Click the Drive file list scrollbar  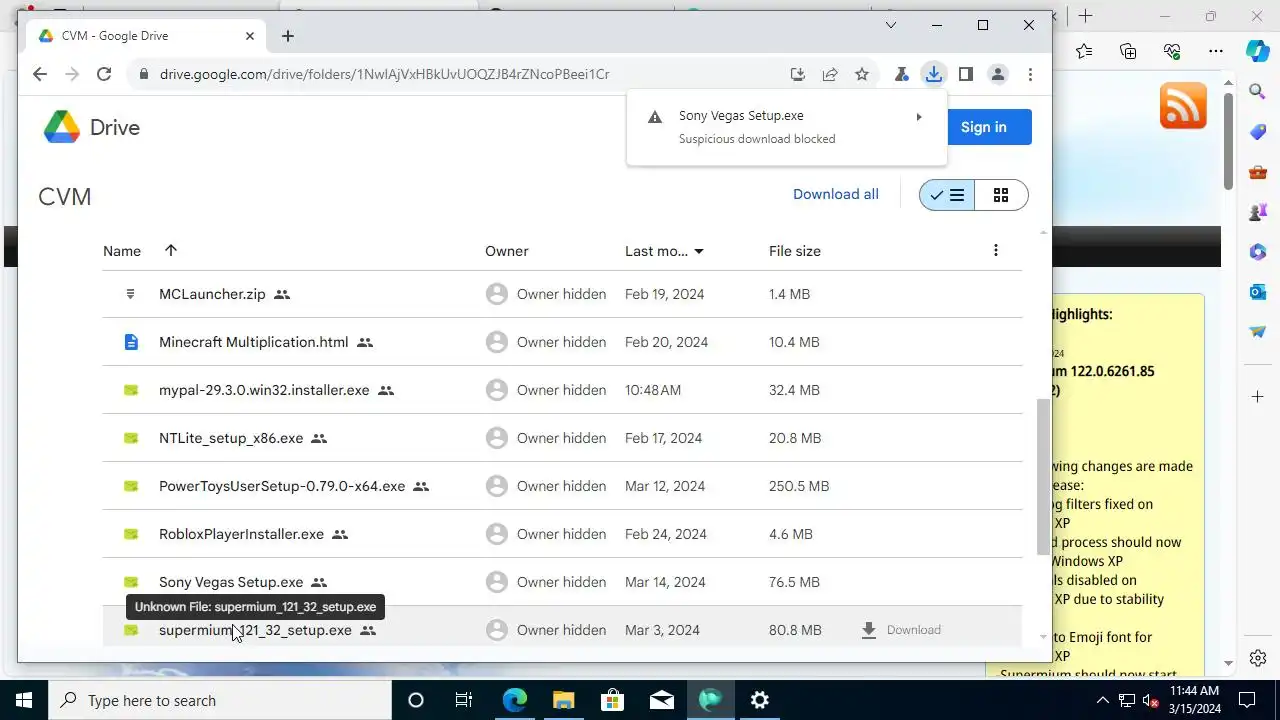point(1044,476)
